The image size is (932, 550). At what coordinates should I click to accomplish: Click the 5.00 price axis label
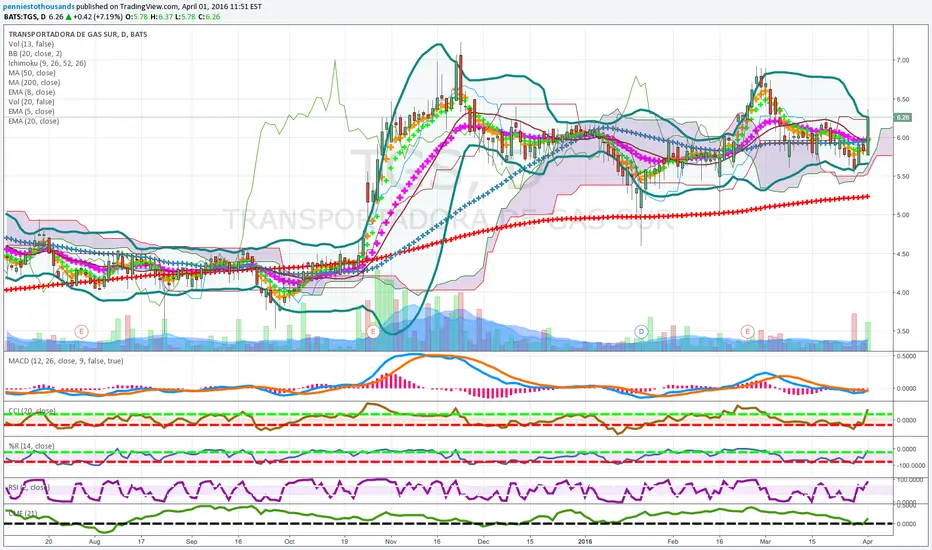pos(902,215)
